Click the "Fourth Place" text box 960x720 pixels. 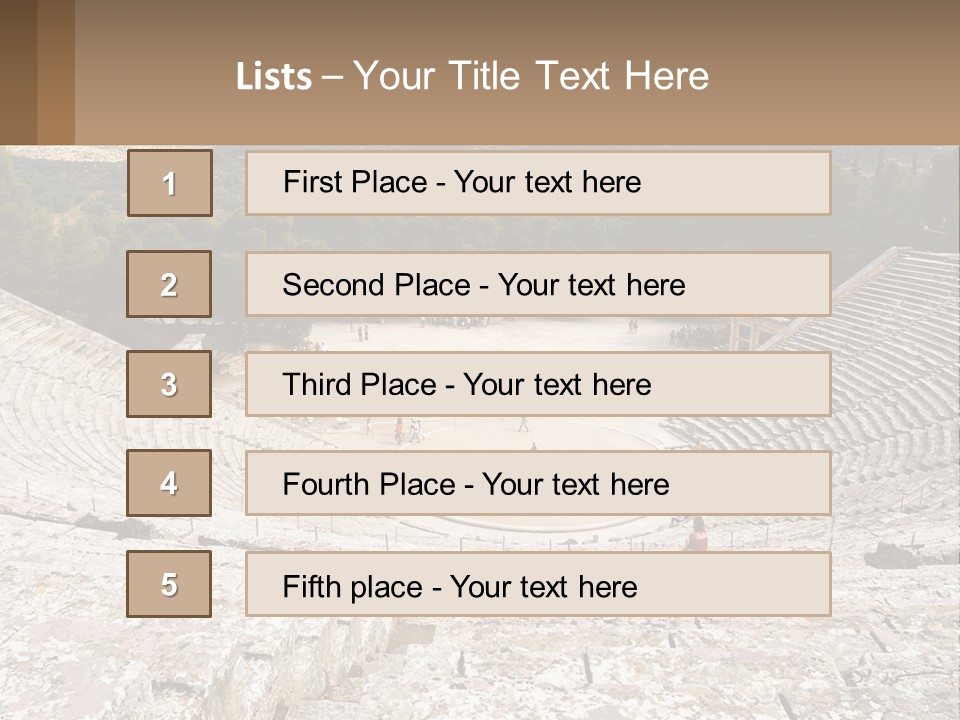(538, 484)
